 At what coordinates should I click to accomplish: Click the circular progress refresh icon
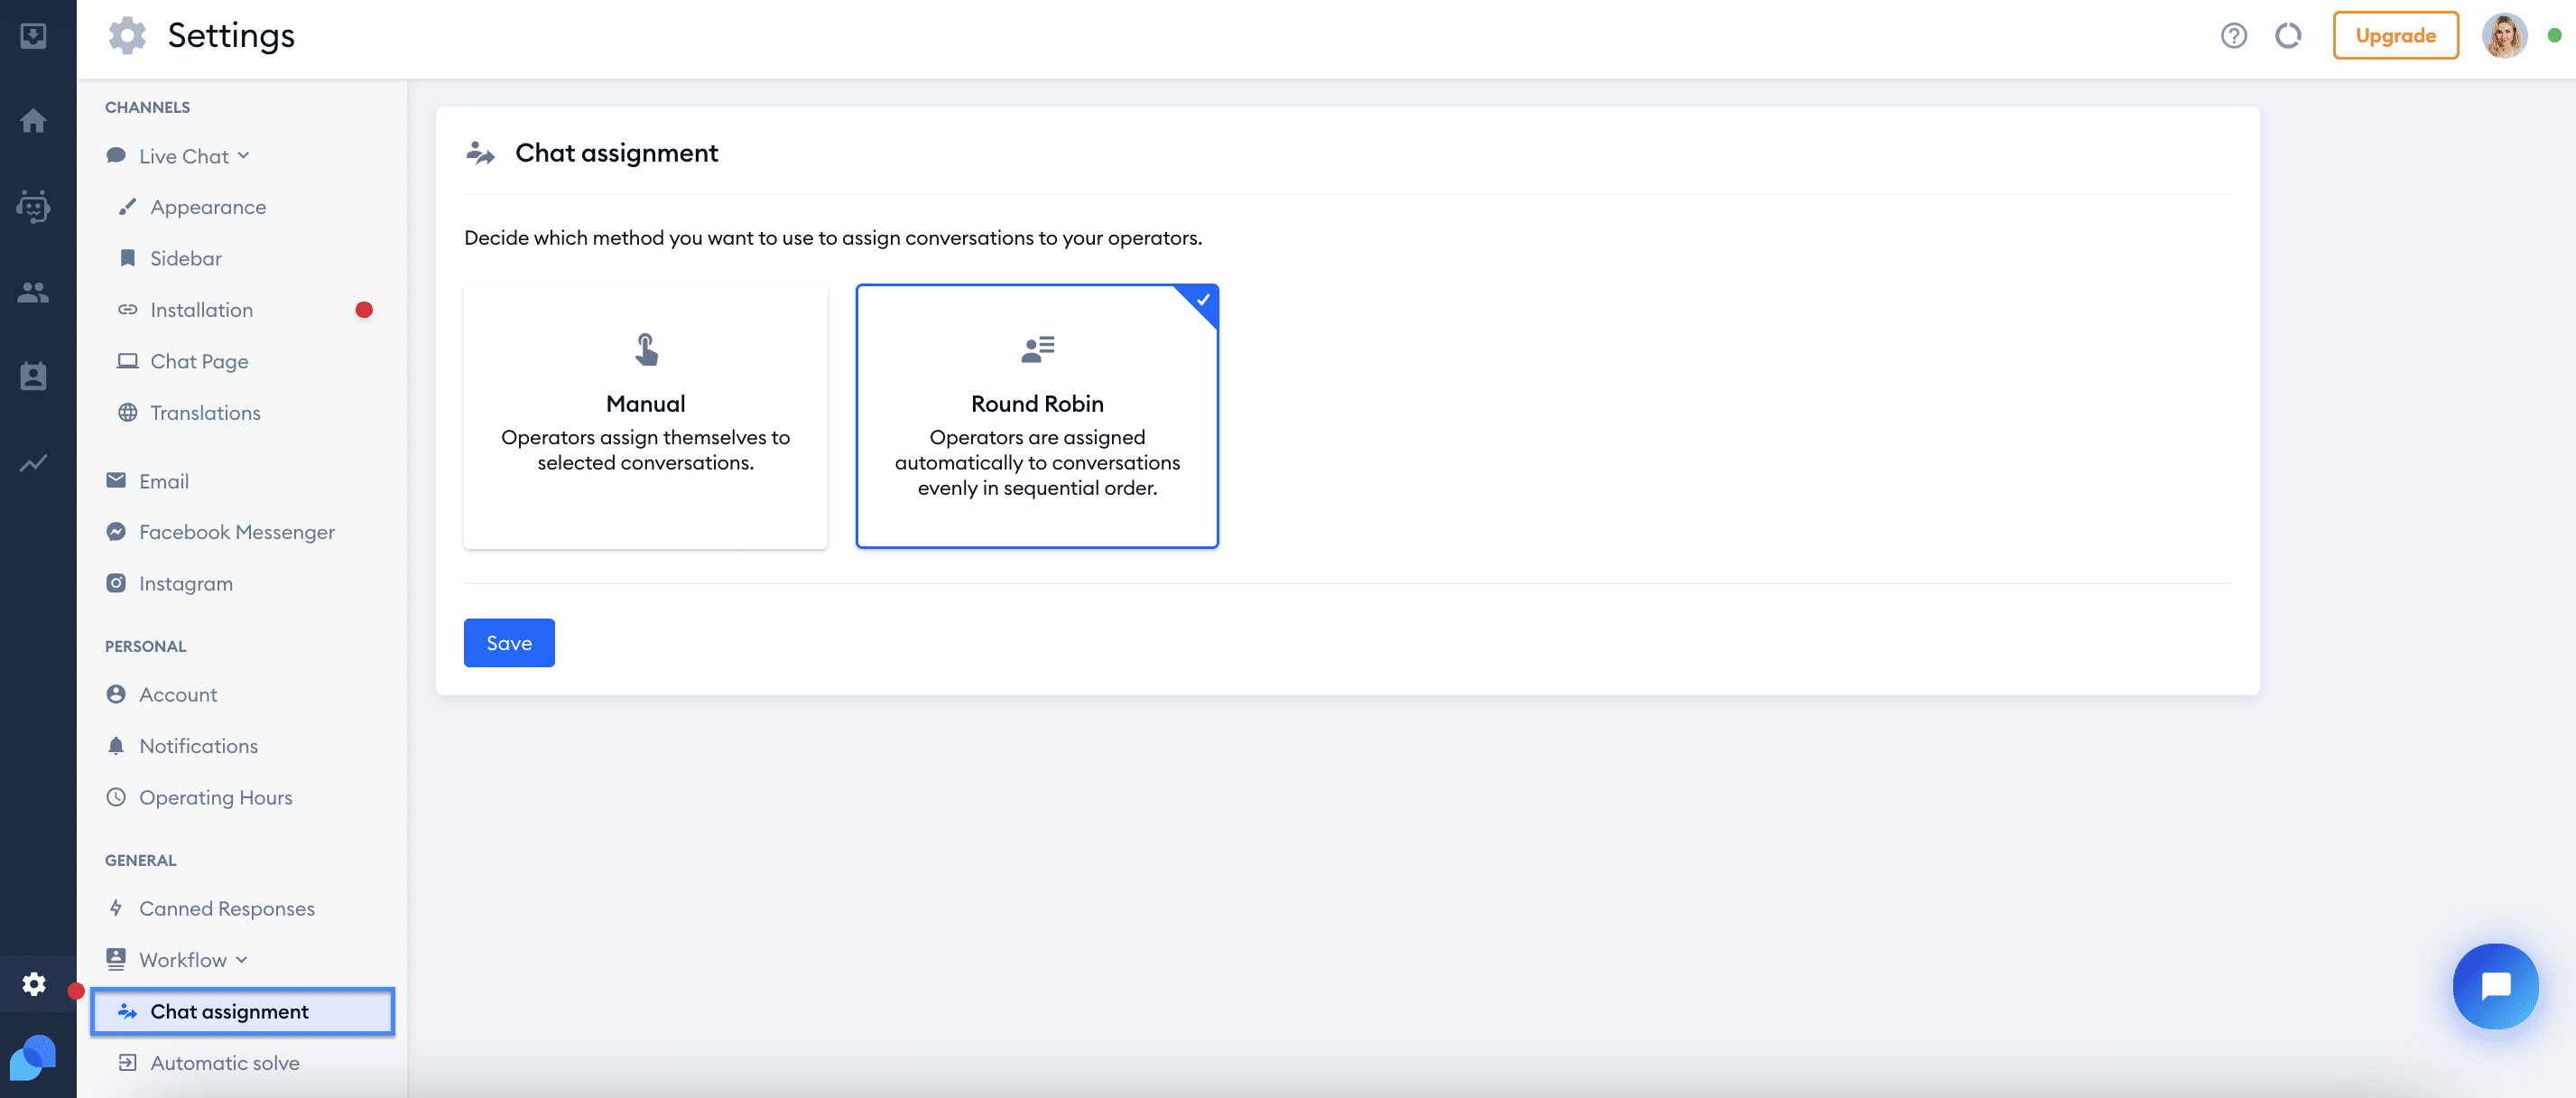tap(2288, 36)
